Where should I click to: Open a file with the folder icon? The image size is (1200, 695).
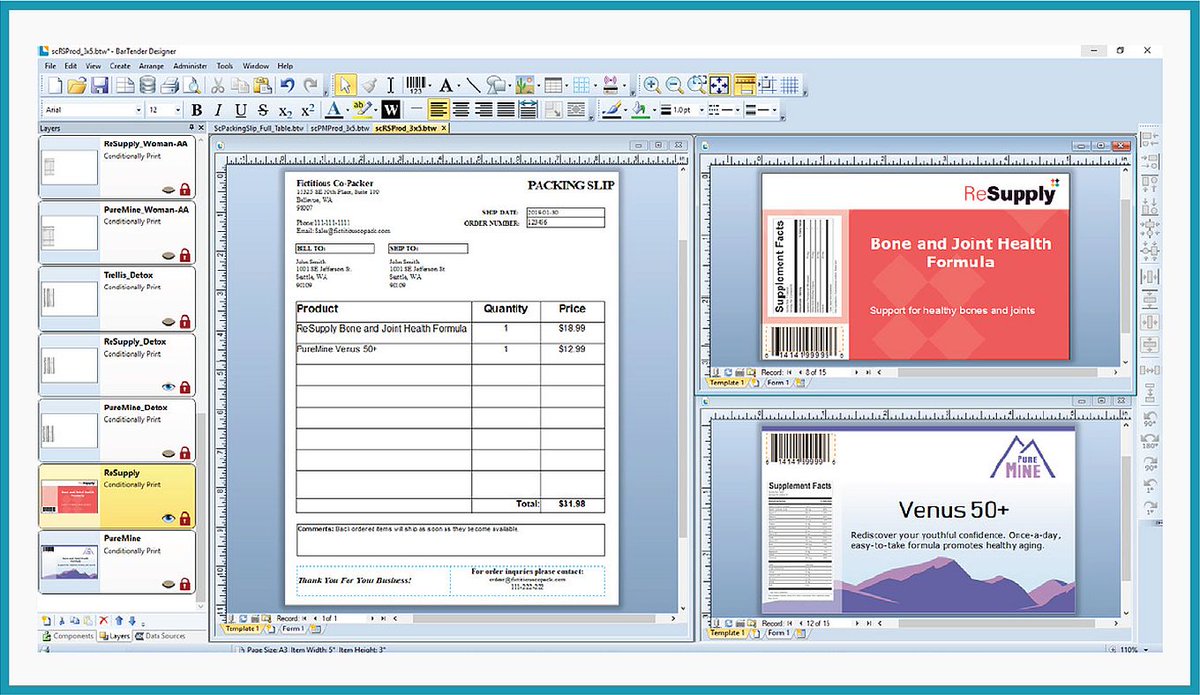[x=77, y=86]
